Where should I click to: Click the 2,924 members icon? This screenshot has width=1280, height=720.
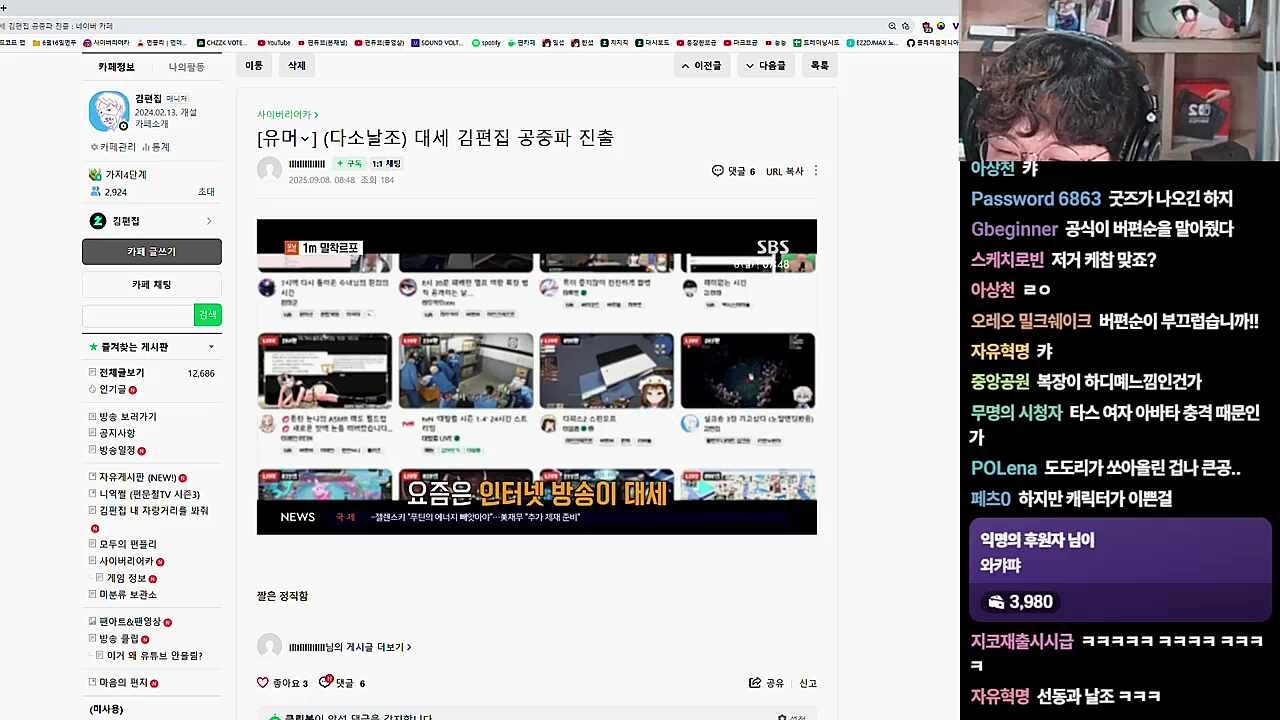[x=95, y=192]
